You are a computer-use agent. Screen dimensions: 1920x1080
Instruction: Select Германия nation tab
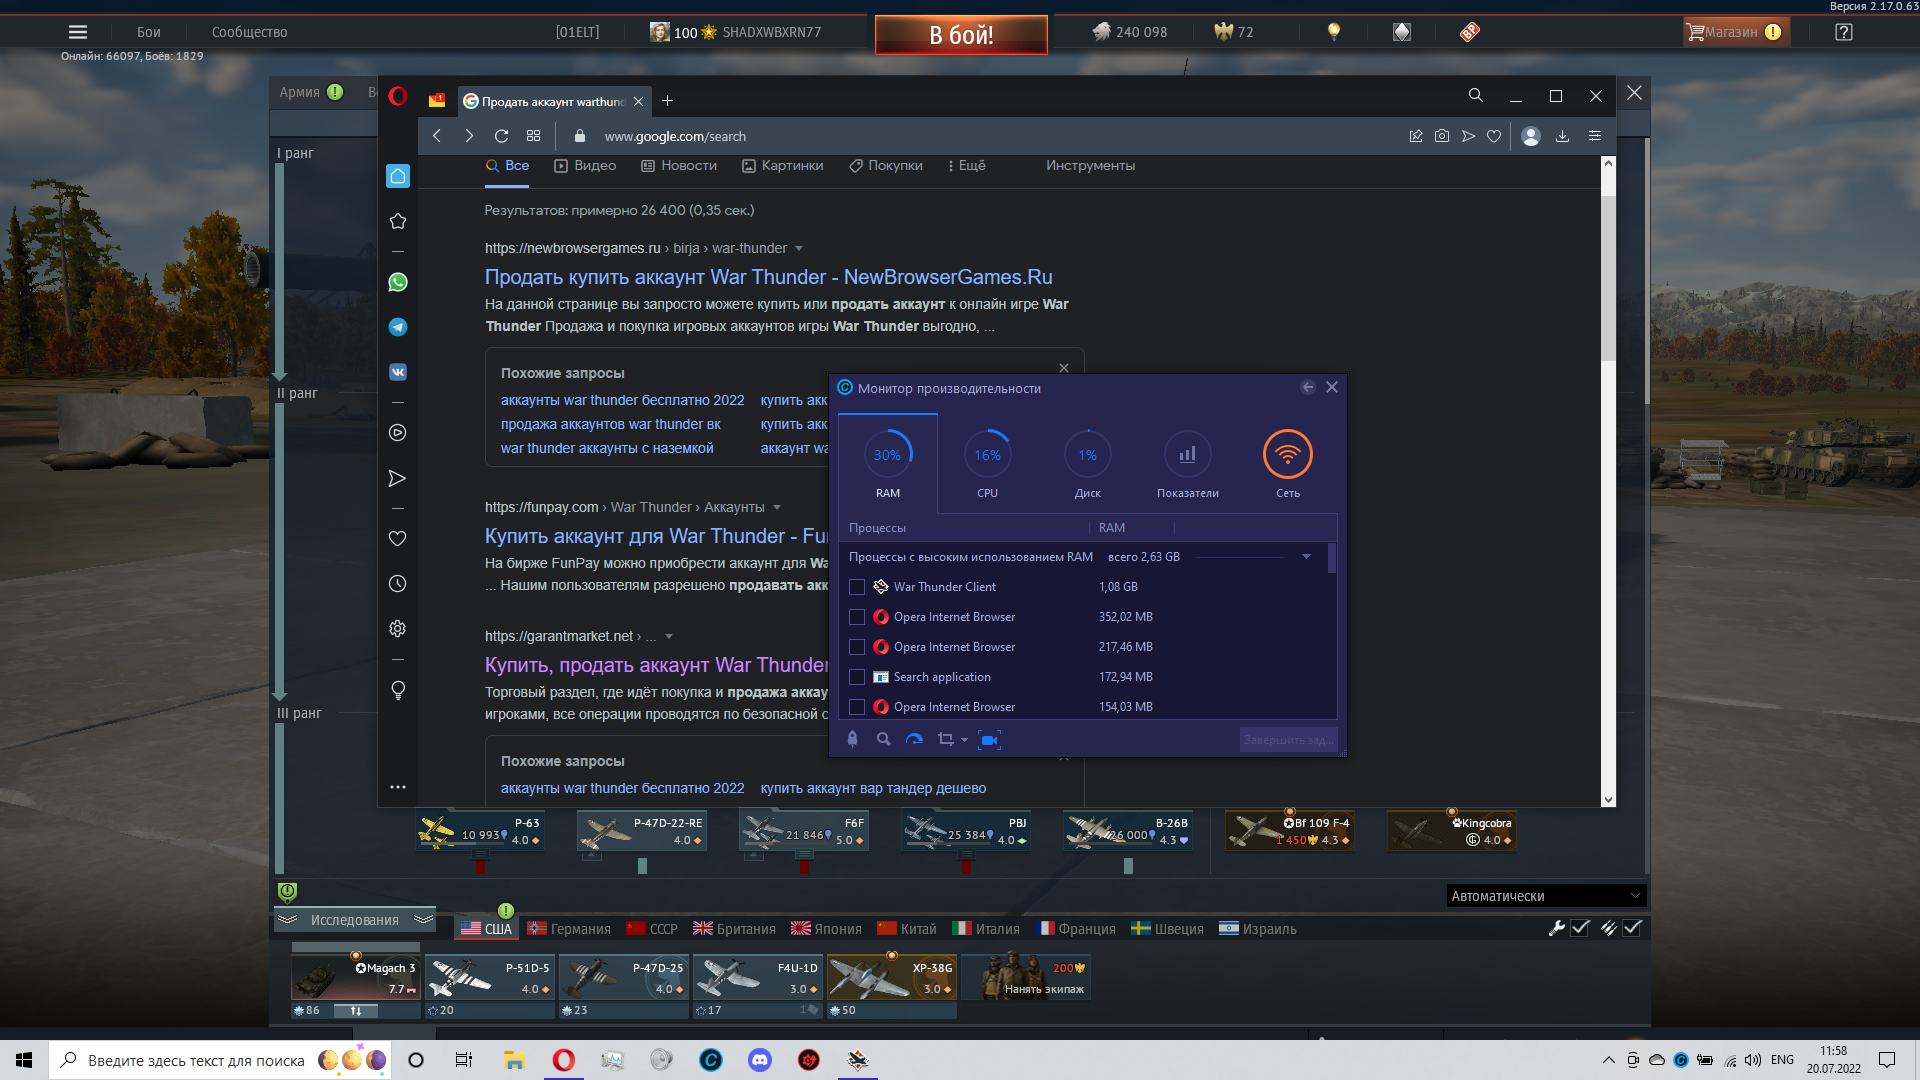click(x=569, y=929)
